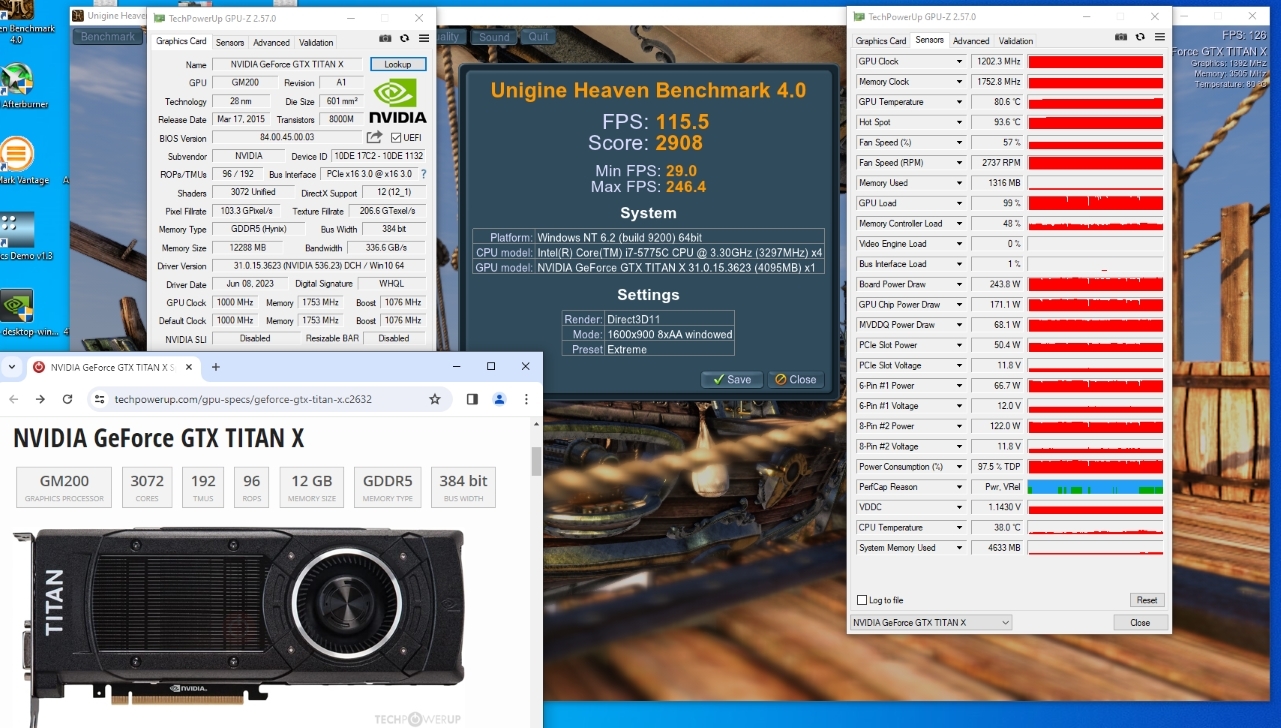Reload the Chrome page
Image resolution: width=1281 pixels, height=728 pixels.
pyautogui.click(x=67, y=399)
